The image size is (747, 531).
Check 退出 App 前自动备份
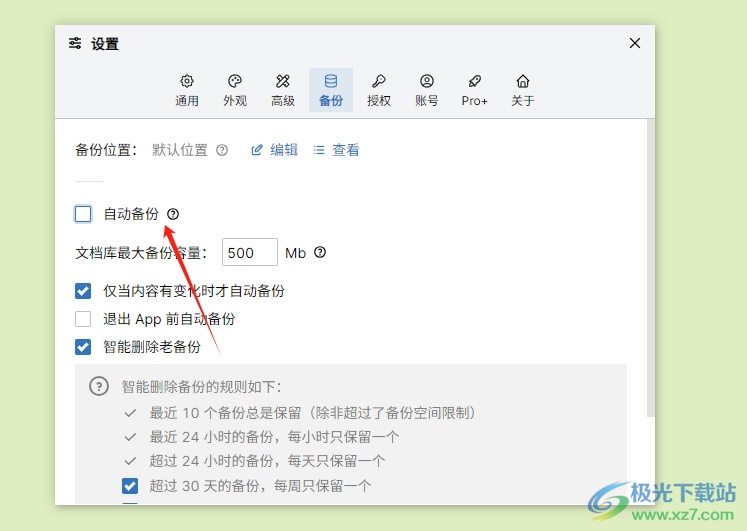(x=83, y=319)
